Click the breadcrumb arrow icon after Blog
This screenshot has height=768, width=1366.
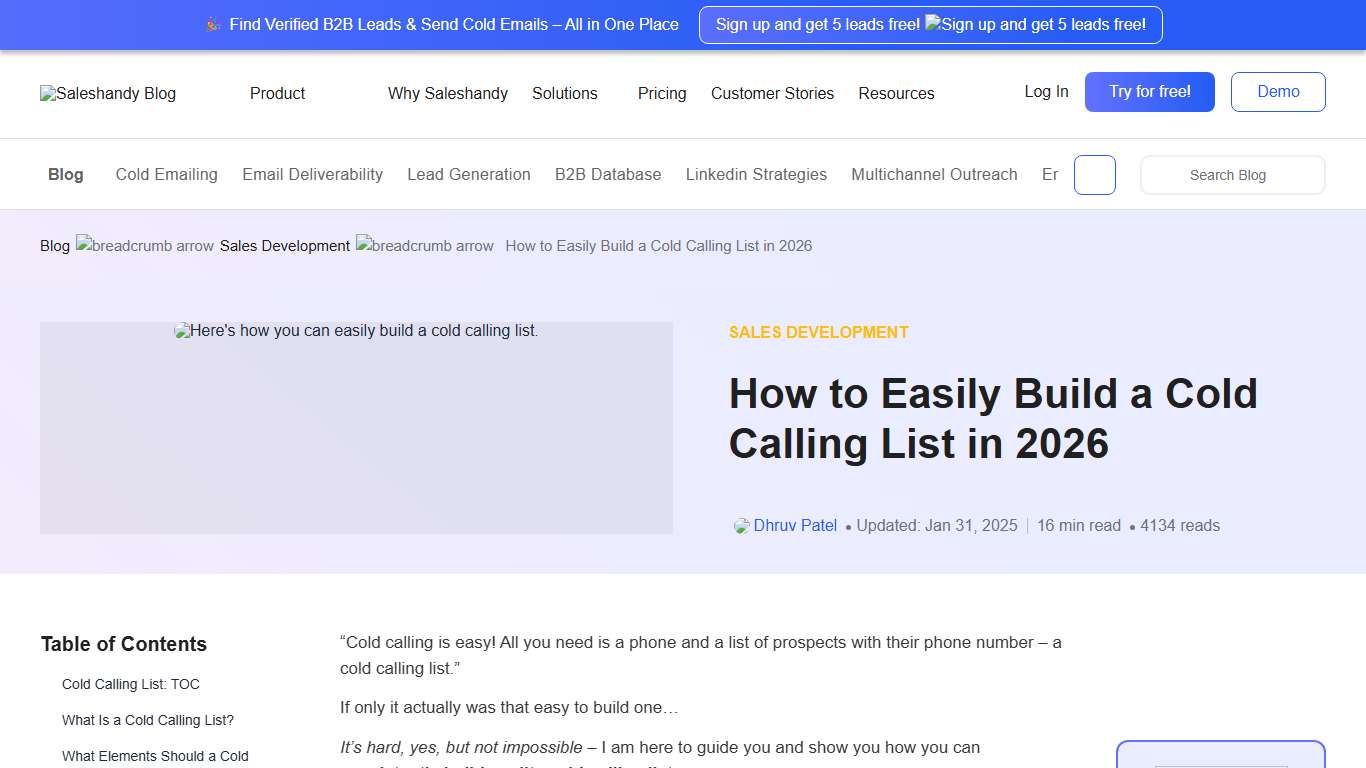145,245
